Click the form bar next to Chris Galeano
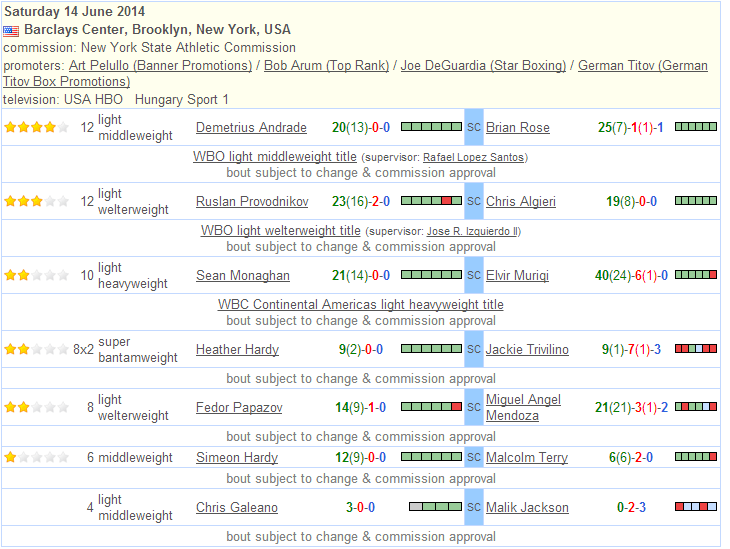 pyautogui.click(x=435, y=507)
